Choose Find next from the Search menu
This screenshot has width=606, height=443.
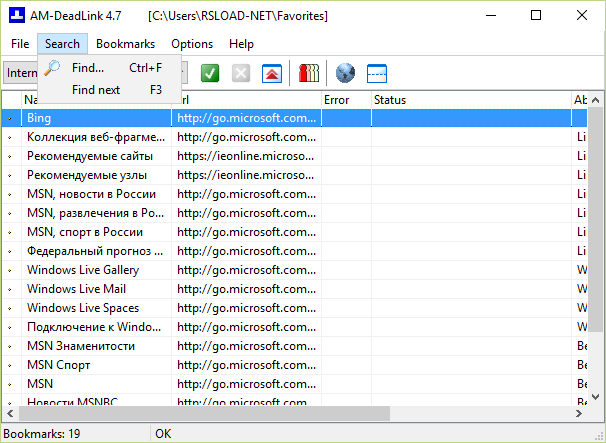109,90
